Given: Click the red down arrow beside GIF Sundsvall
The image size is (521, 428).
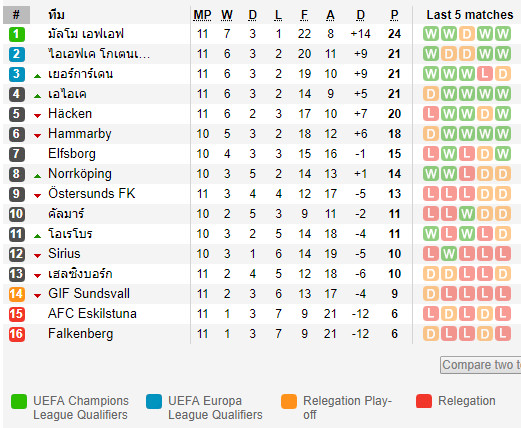Looking at the screenshot, I should click(x=37, y=296).
